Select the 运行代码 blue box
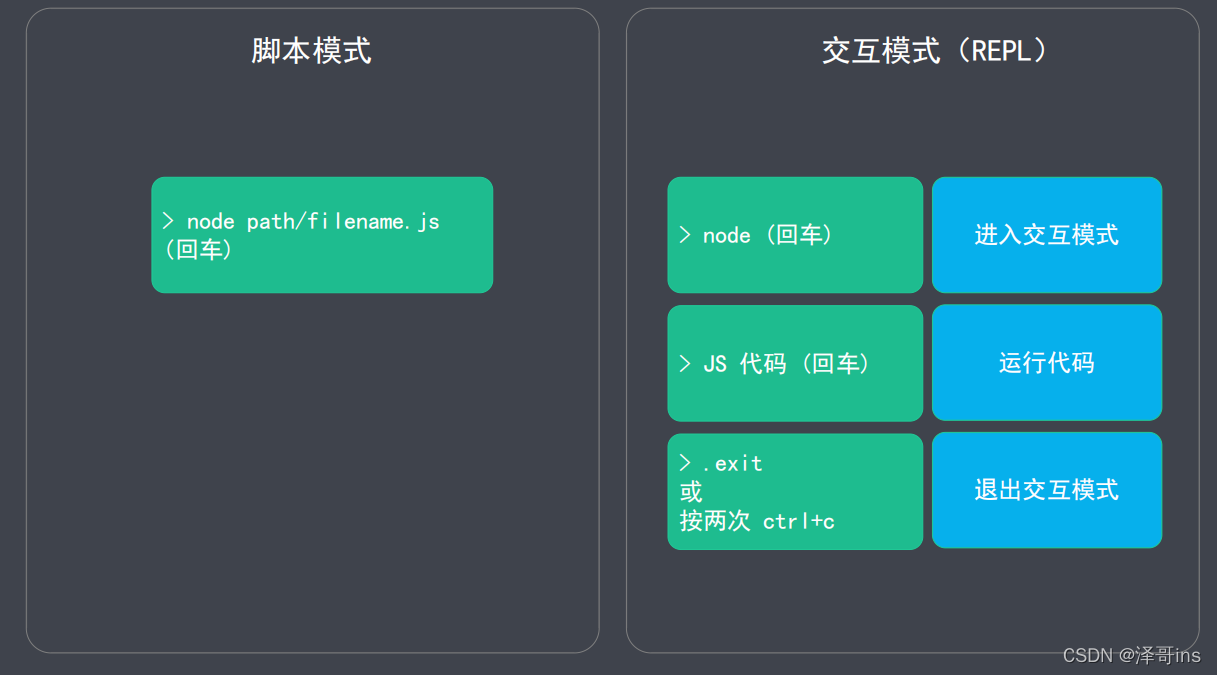This screenshot has width=1217, height=675. (x=1047, y=363)
